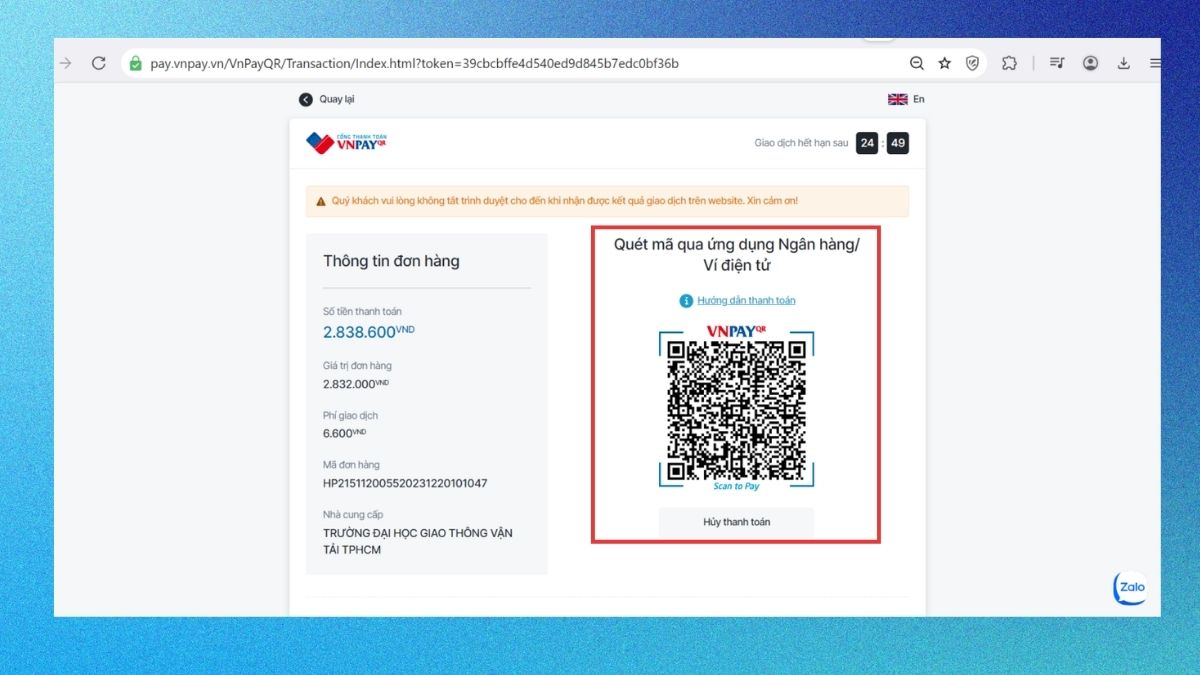Click the Mã đơn hàng label

(351, 465)
